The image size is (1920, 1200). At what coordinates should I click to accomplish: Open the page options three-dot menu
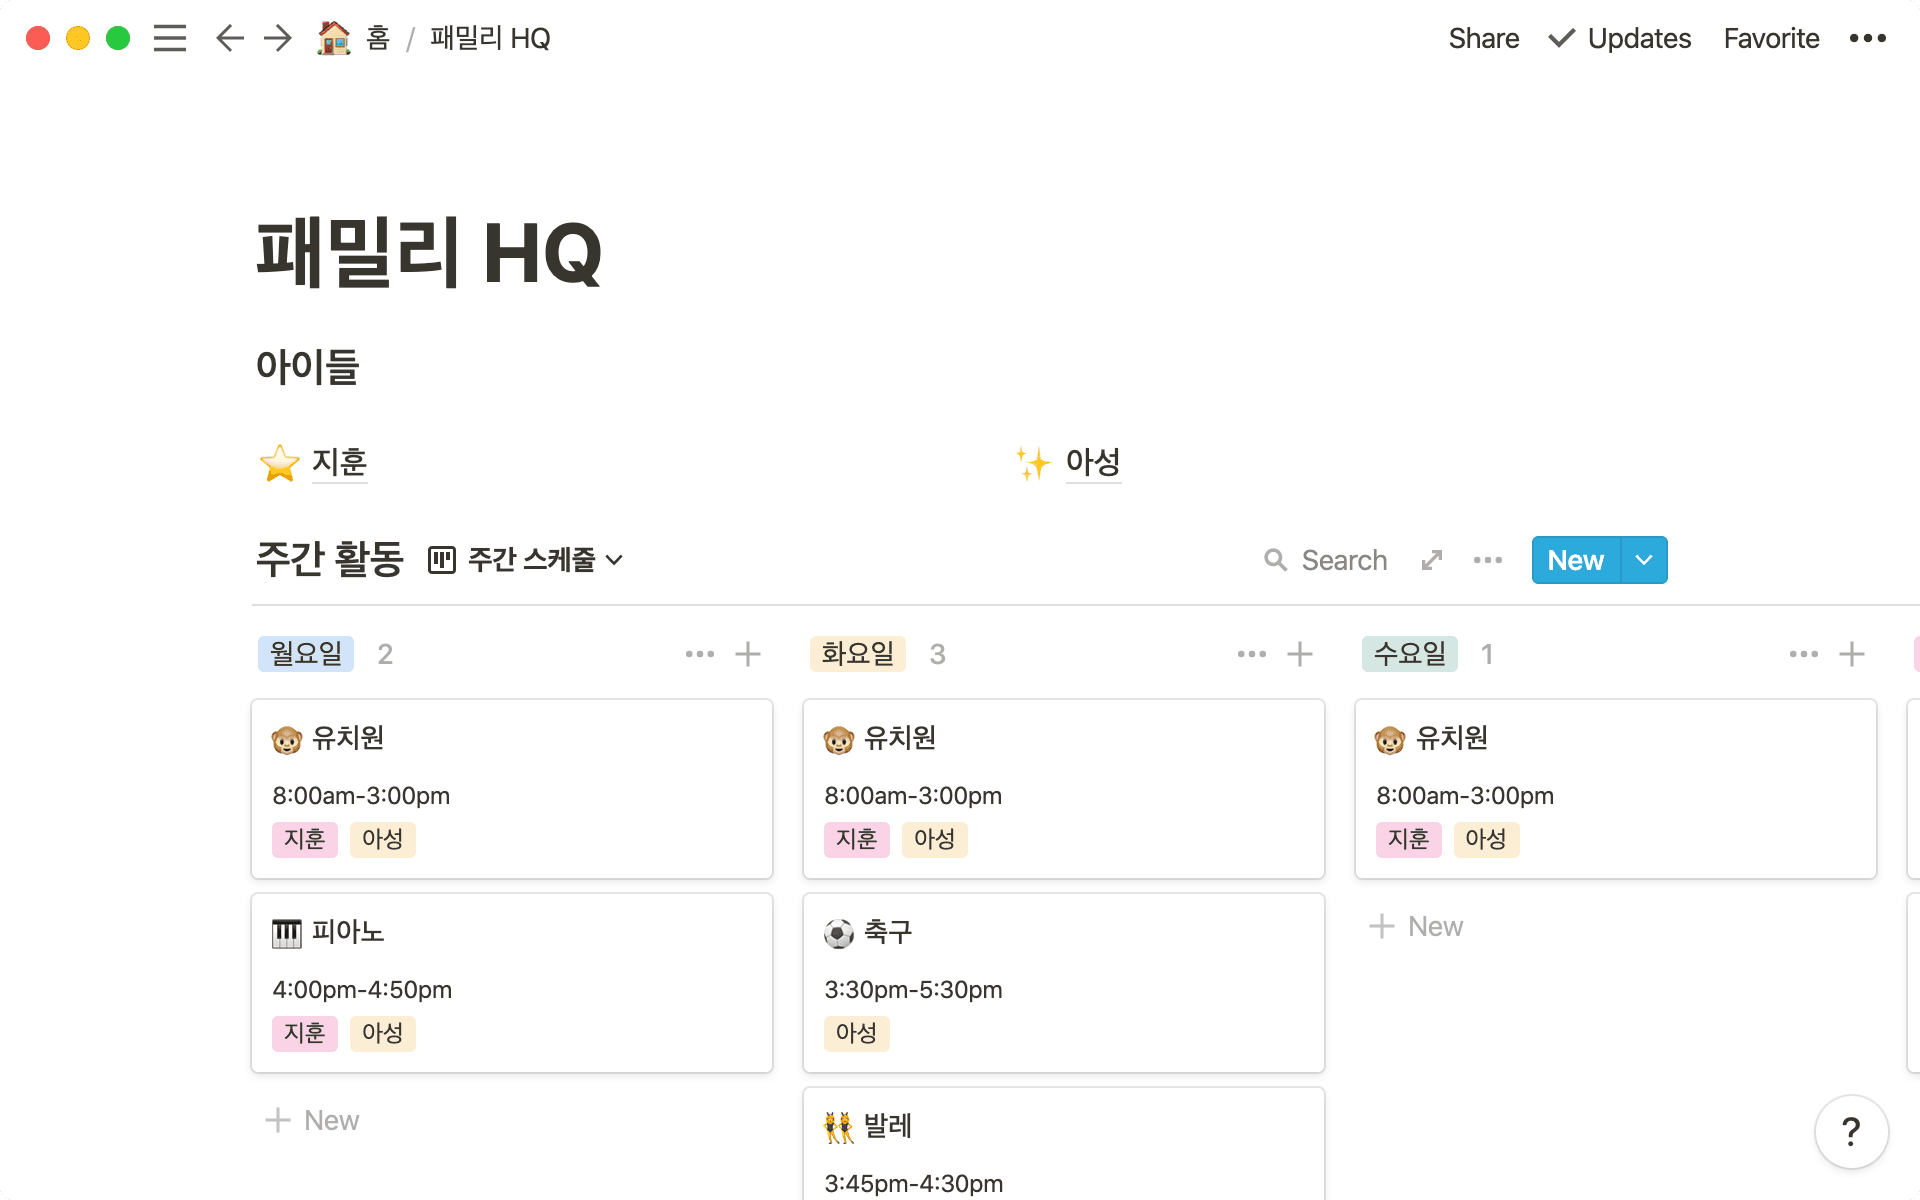pos(1867,38)
